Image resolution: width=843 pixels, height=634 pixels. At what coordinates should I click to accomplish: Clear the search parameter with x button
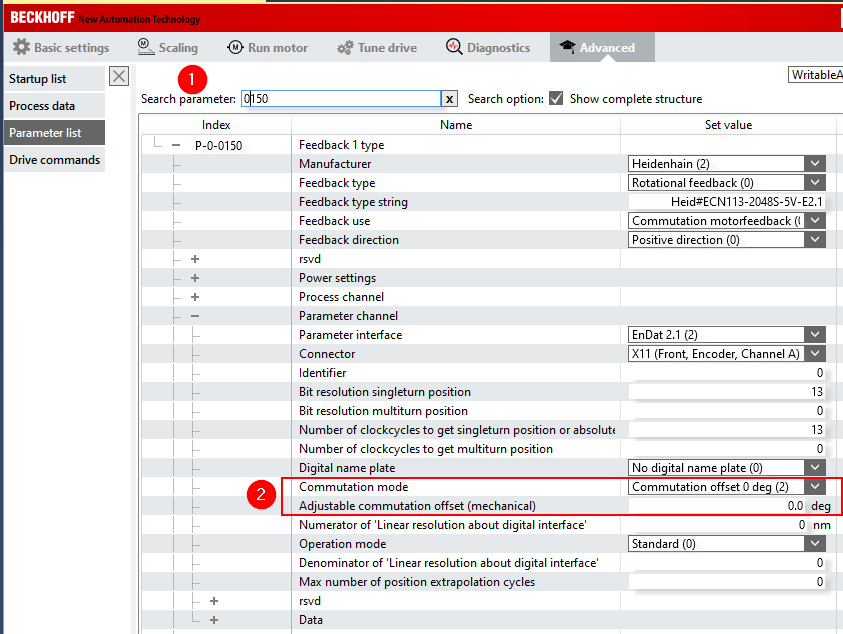tap(450, 99)
